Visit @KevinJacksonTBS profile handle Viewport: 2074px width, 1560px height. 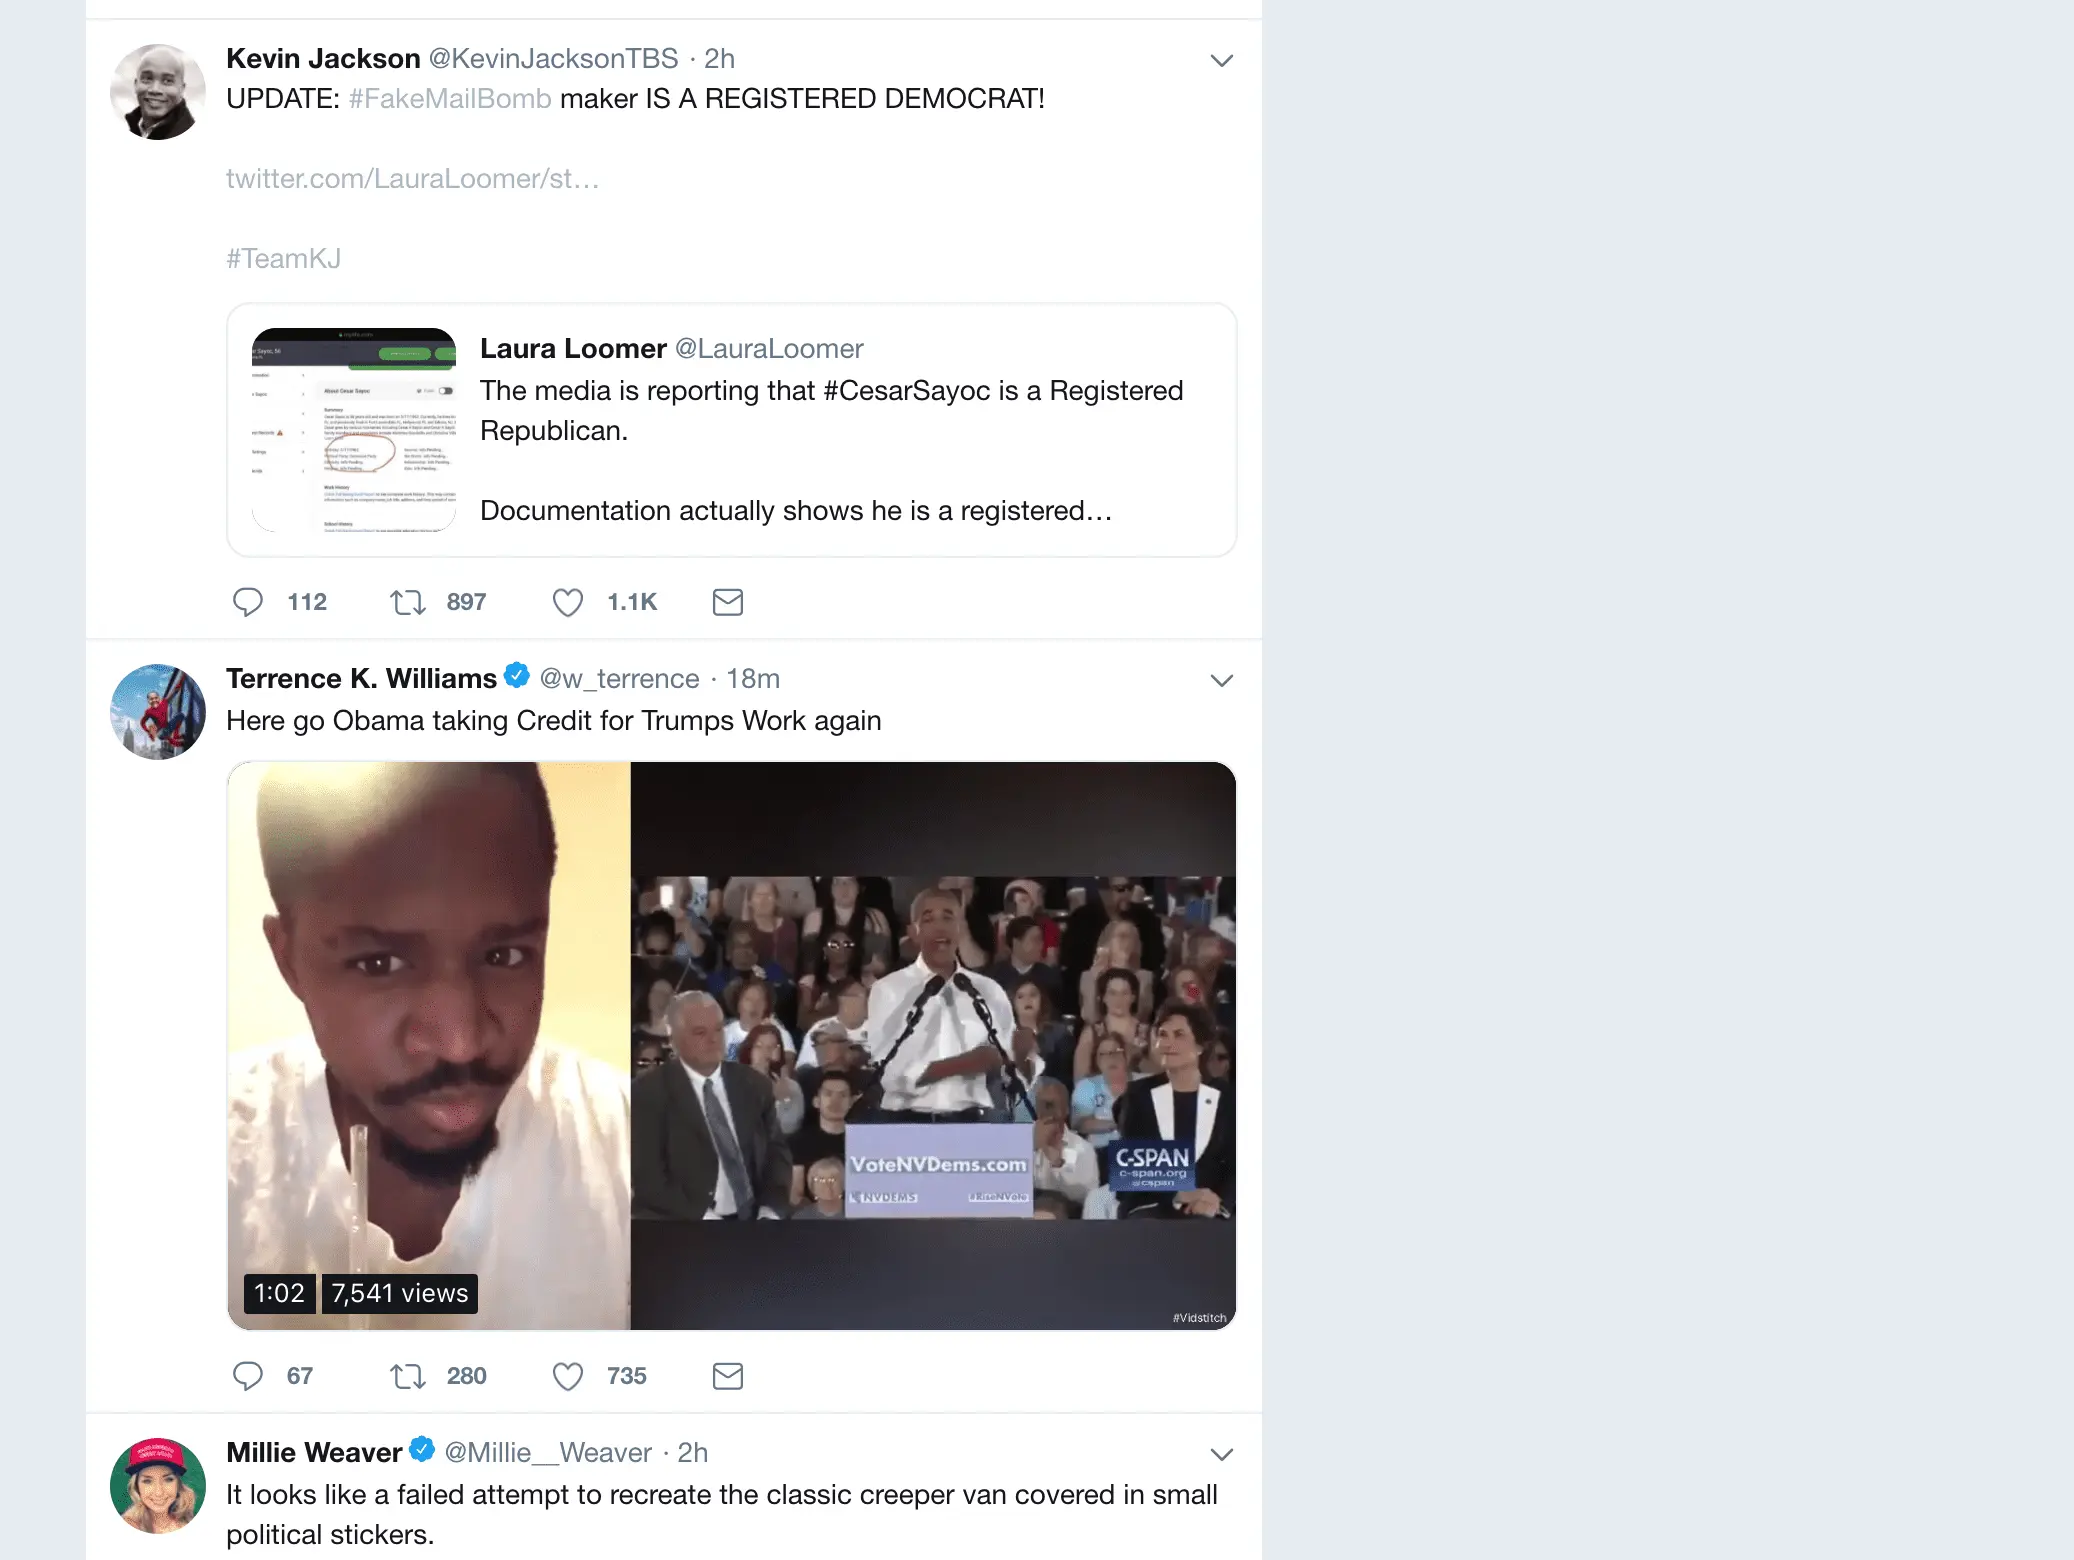point(553,59)
